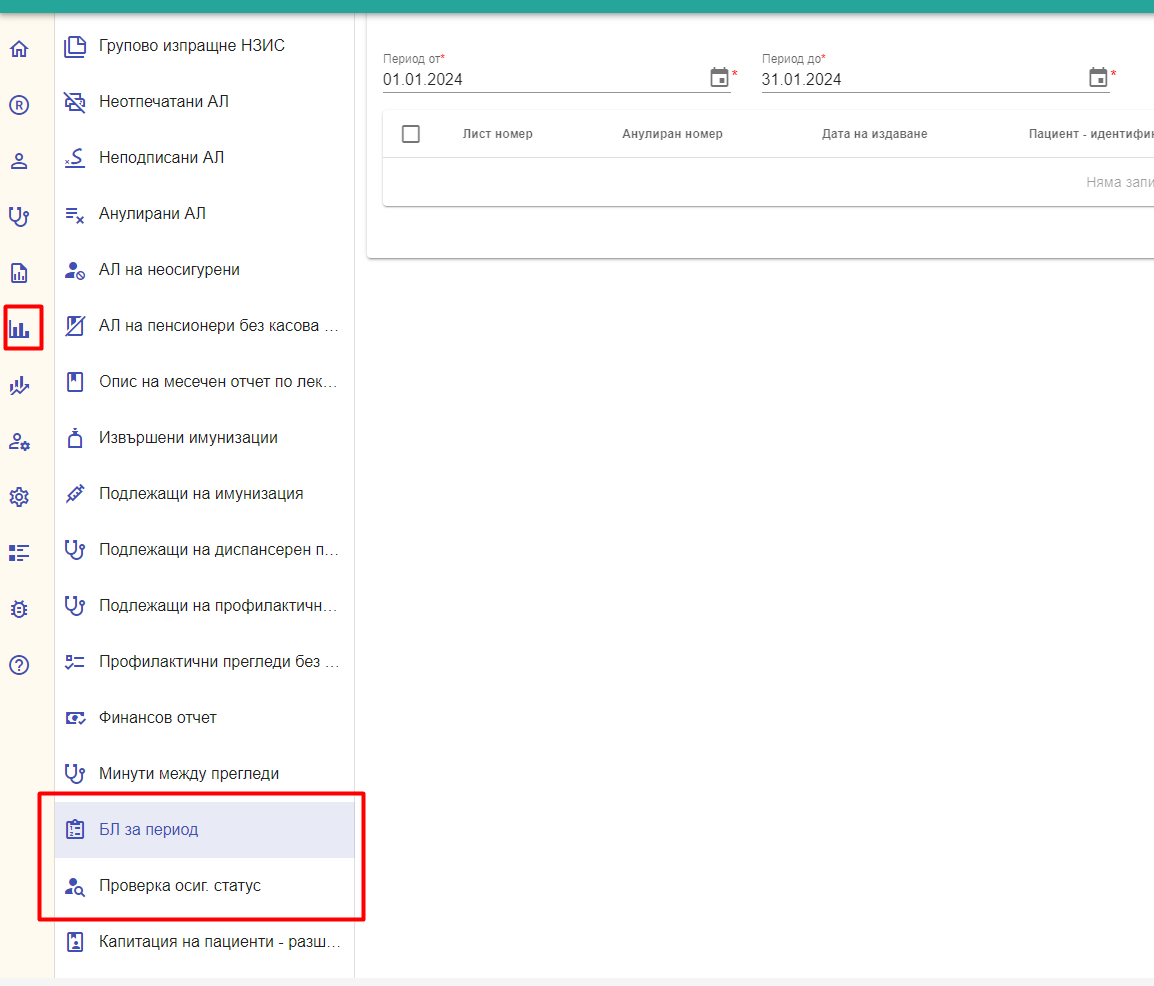1154x986 pixels.
Task: Click the list-remove icon beside Анулирани АЛ
Action: (x=75, y=214)
